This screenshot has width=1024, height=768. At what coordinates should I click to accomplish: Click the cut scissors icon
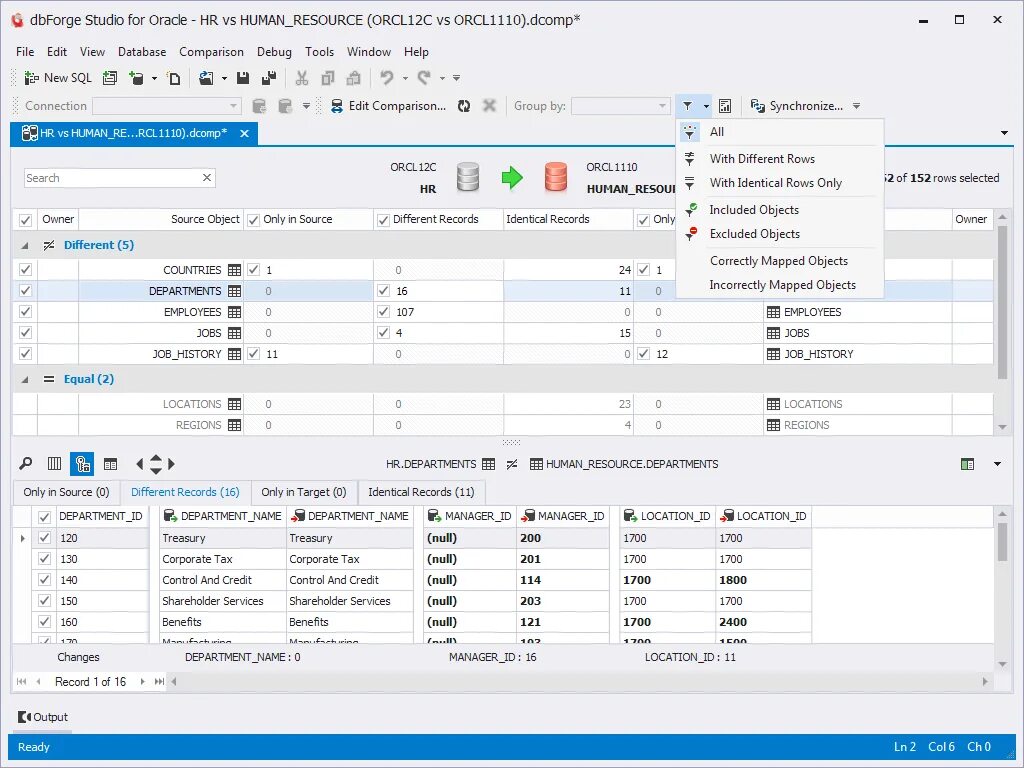point(302,78)
